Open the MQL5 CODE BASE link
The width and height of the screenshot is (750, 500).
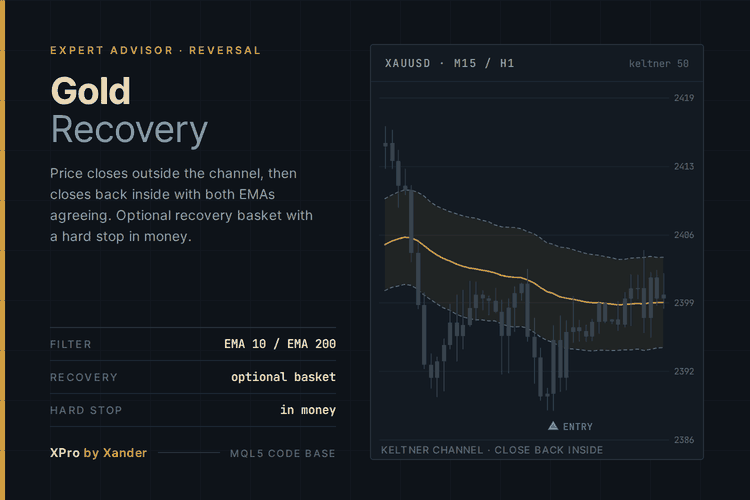(x=282, y=453)
